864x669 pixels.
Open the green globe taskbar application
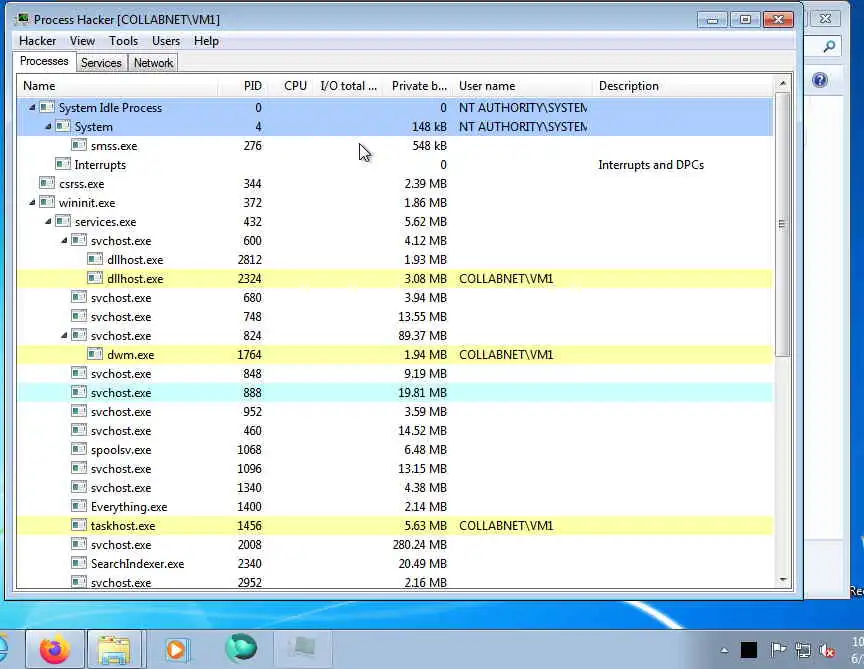241,648
